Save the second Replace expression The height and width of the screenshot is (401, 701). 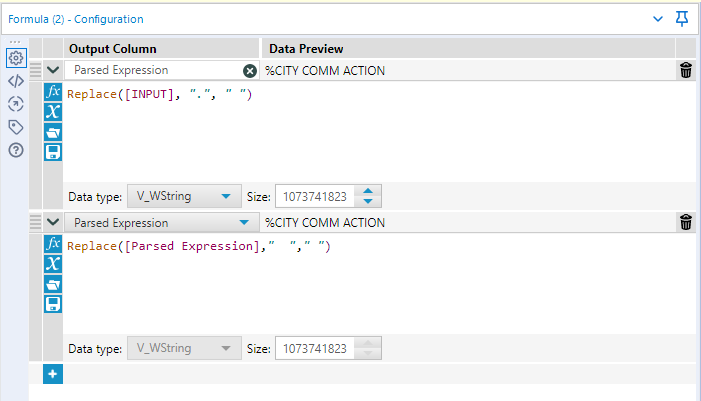point(53,304)
